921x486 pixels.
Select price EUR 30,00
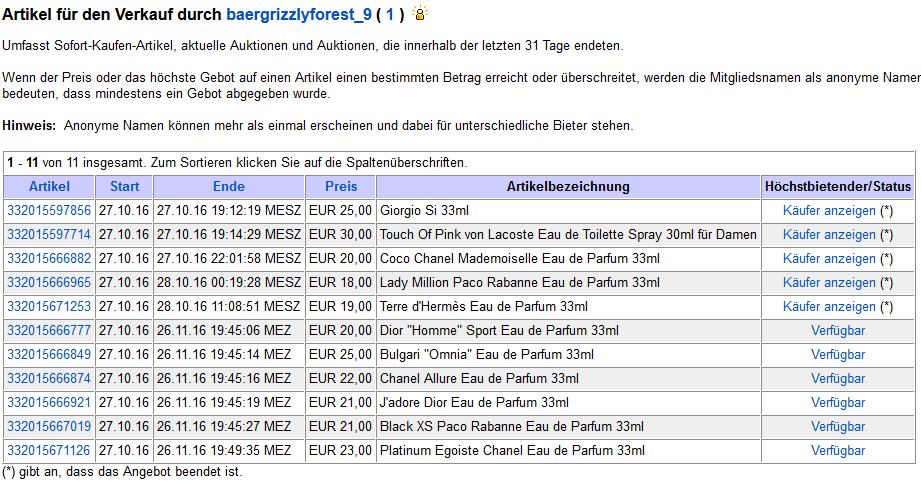340,234
